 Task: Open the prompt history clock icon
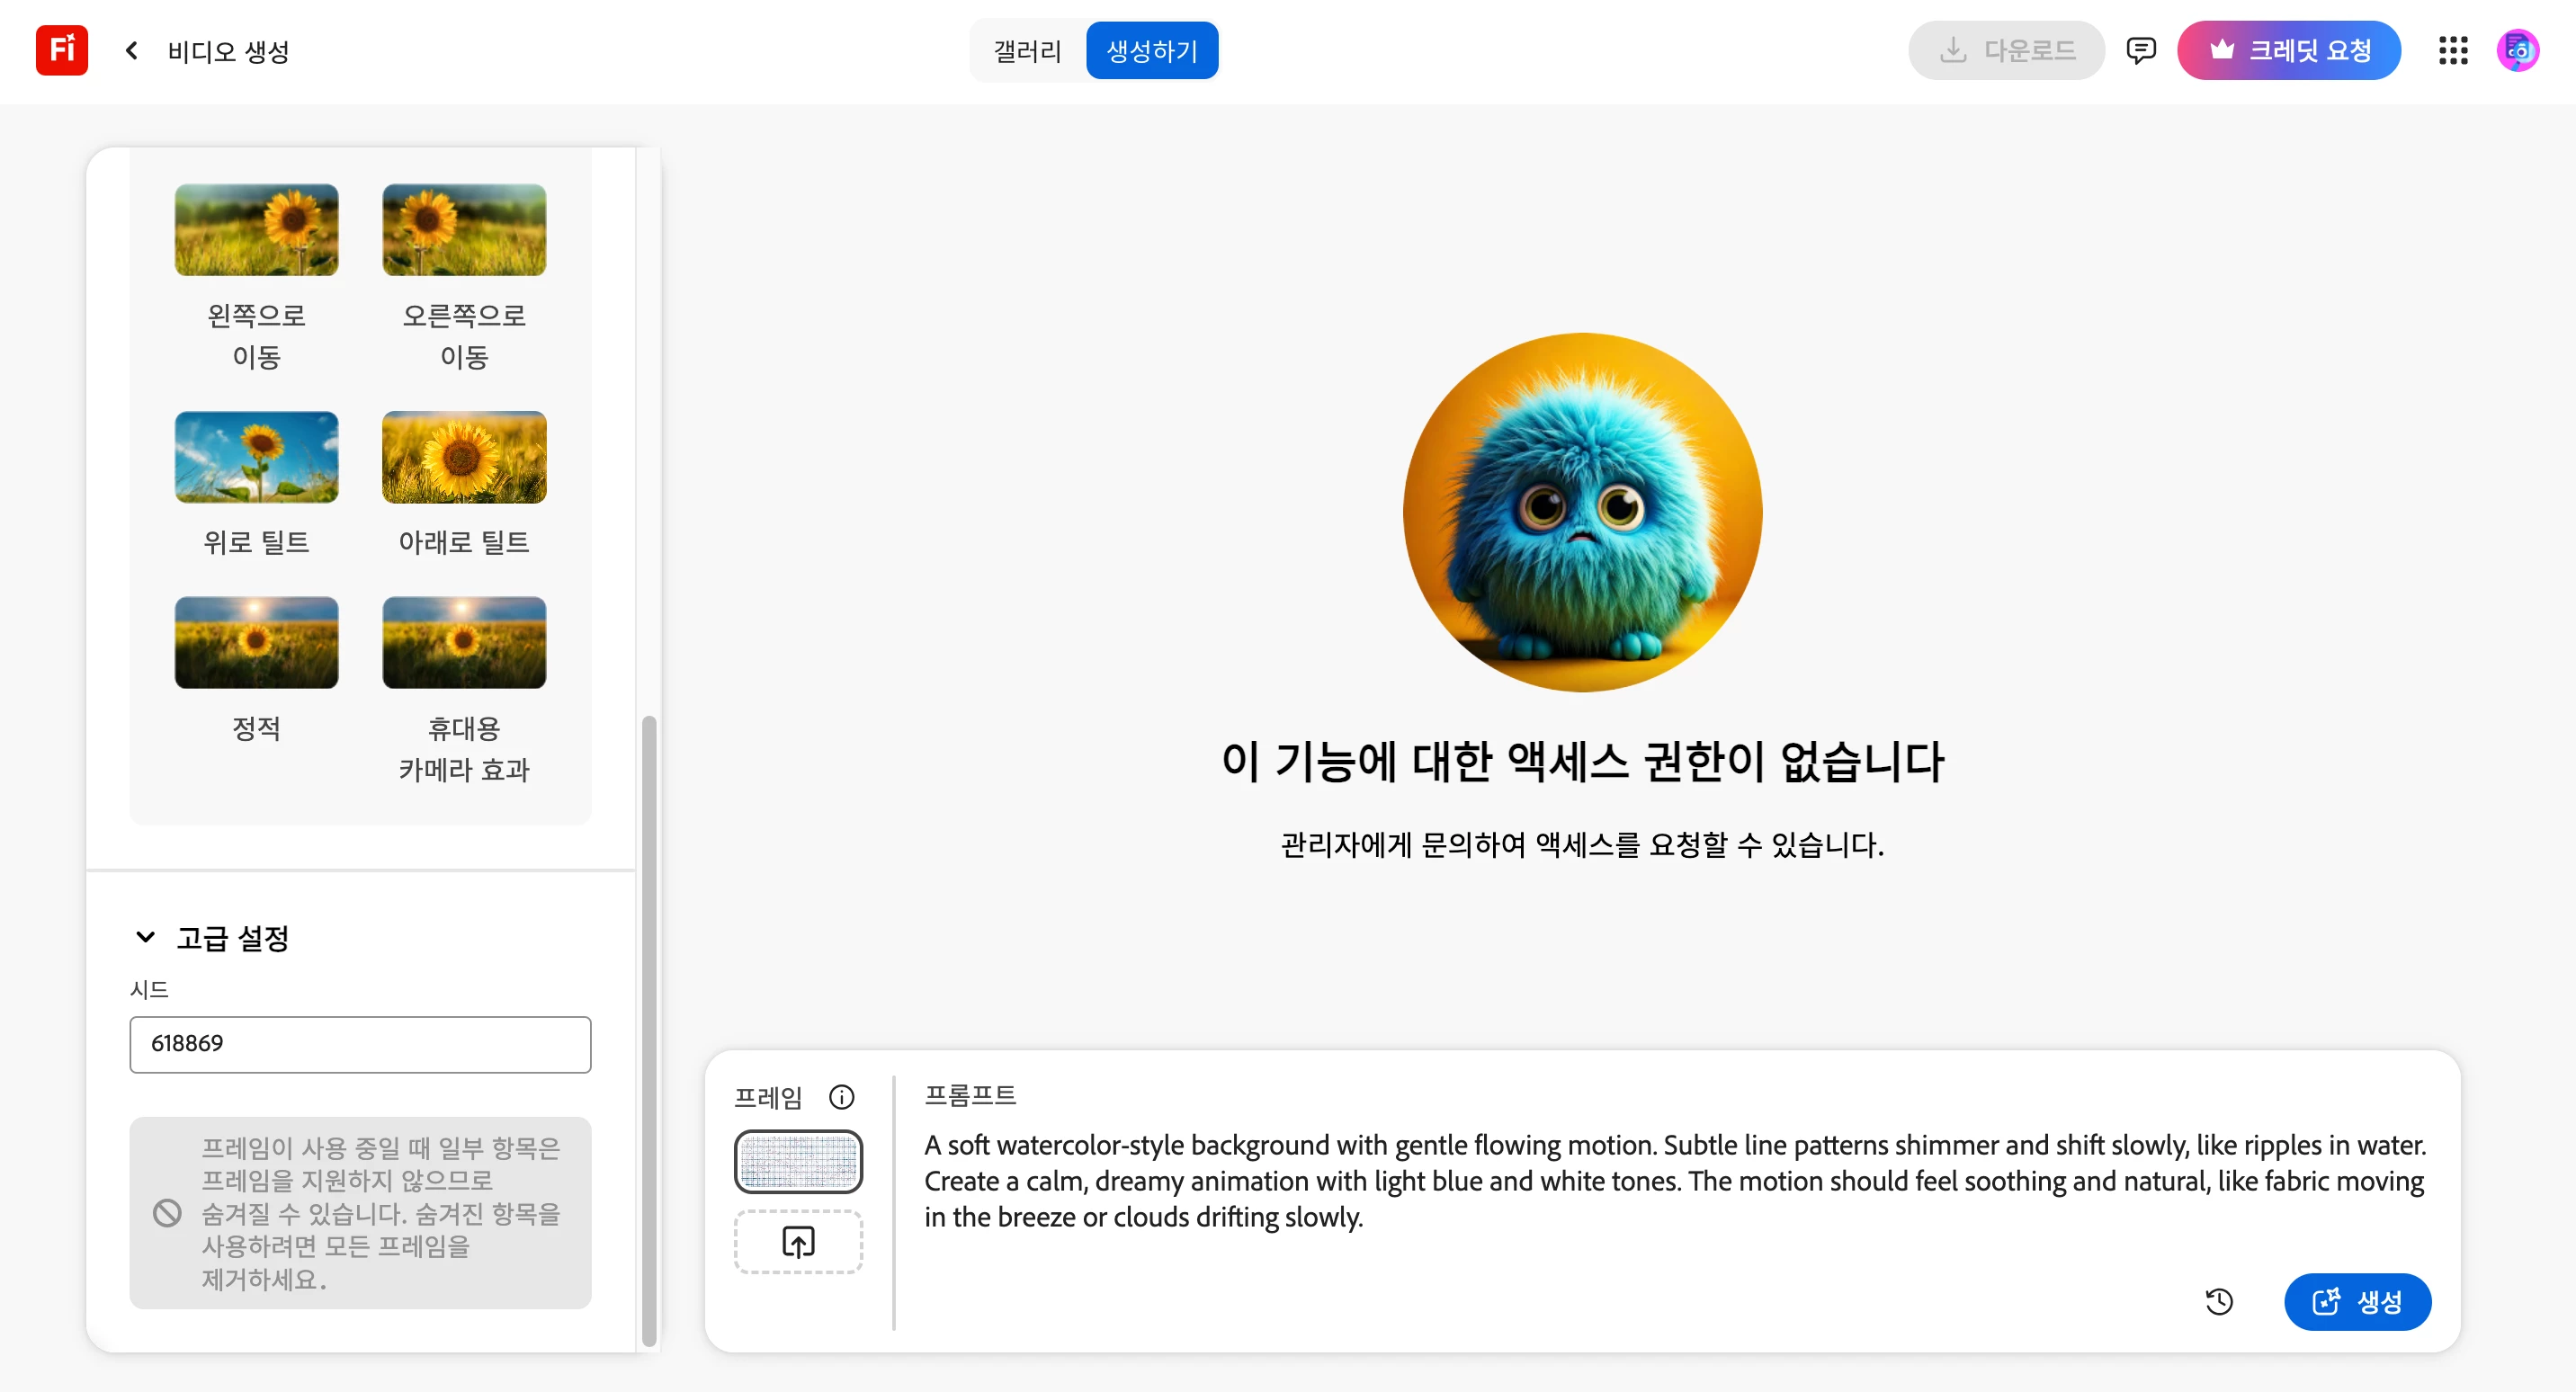(x=2218, y=1301)
